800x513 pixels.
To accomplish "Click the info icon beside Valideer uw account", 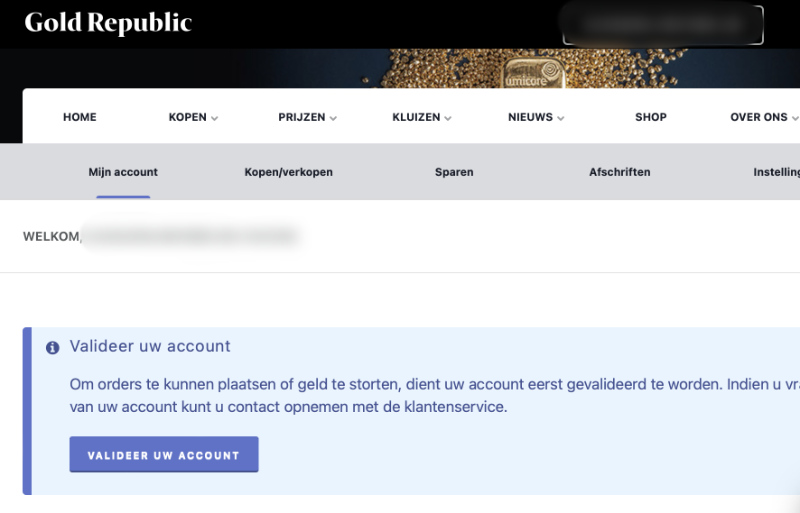I will point(53,348).
